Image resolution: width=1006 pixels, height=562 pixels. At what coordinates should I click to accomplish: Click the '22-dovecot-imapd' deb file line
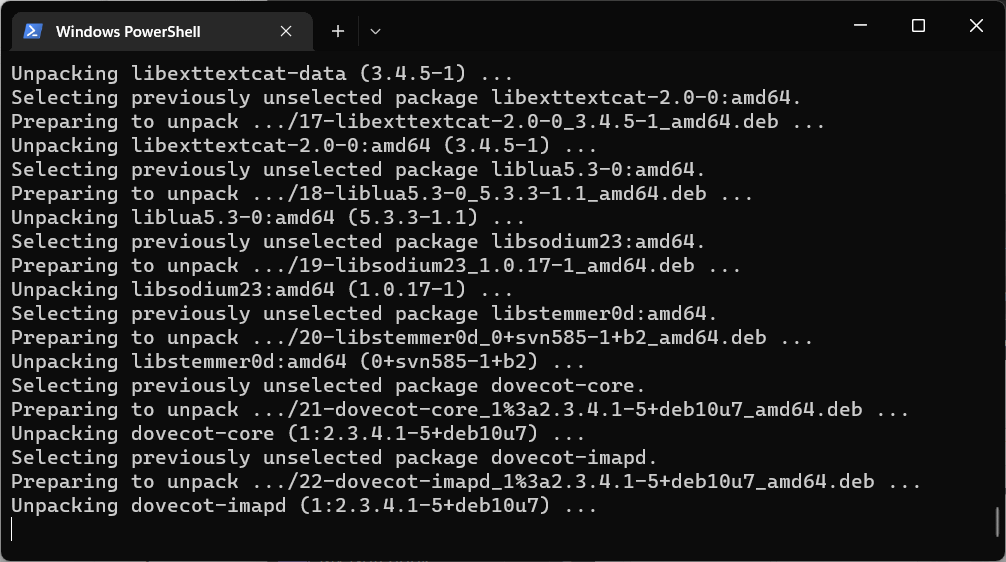pos(466,482)
